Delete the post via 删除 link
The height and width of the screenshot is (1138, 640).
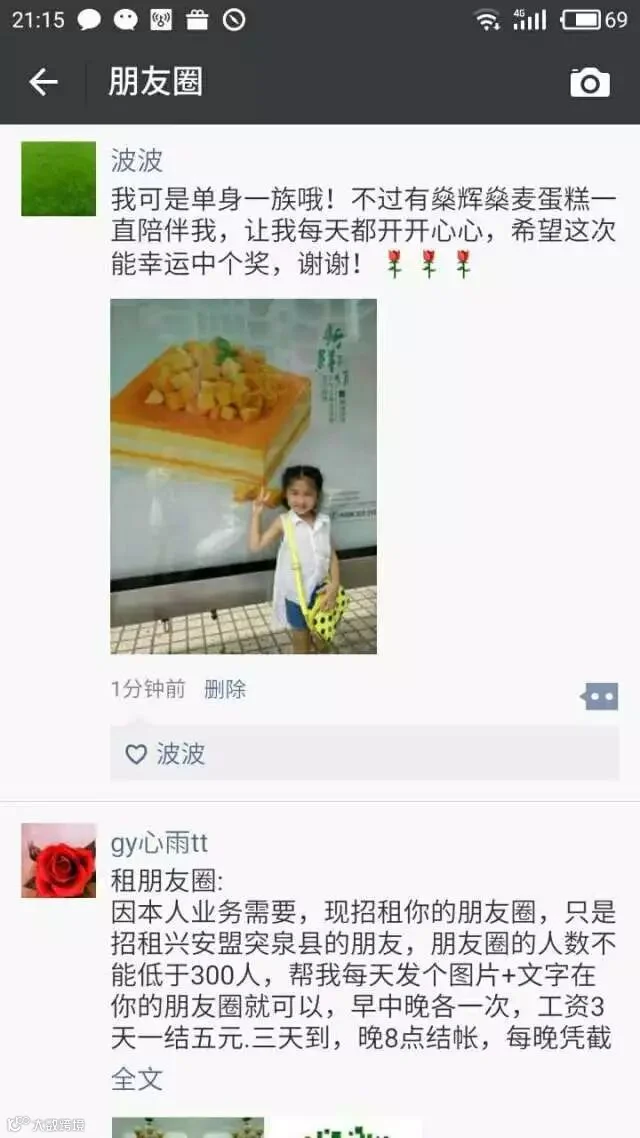pos(225,689)
